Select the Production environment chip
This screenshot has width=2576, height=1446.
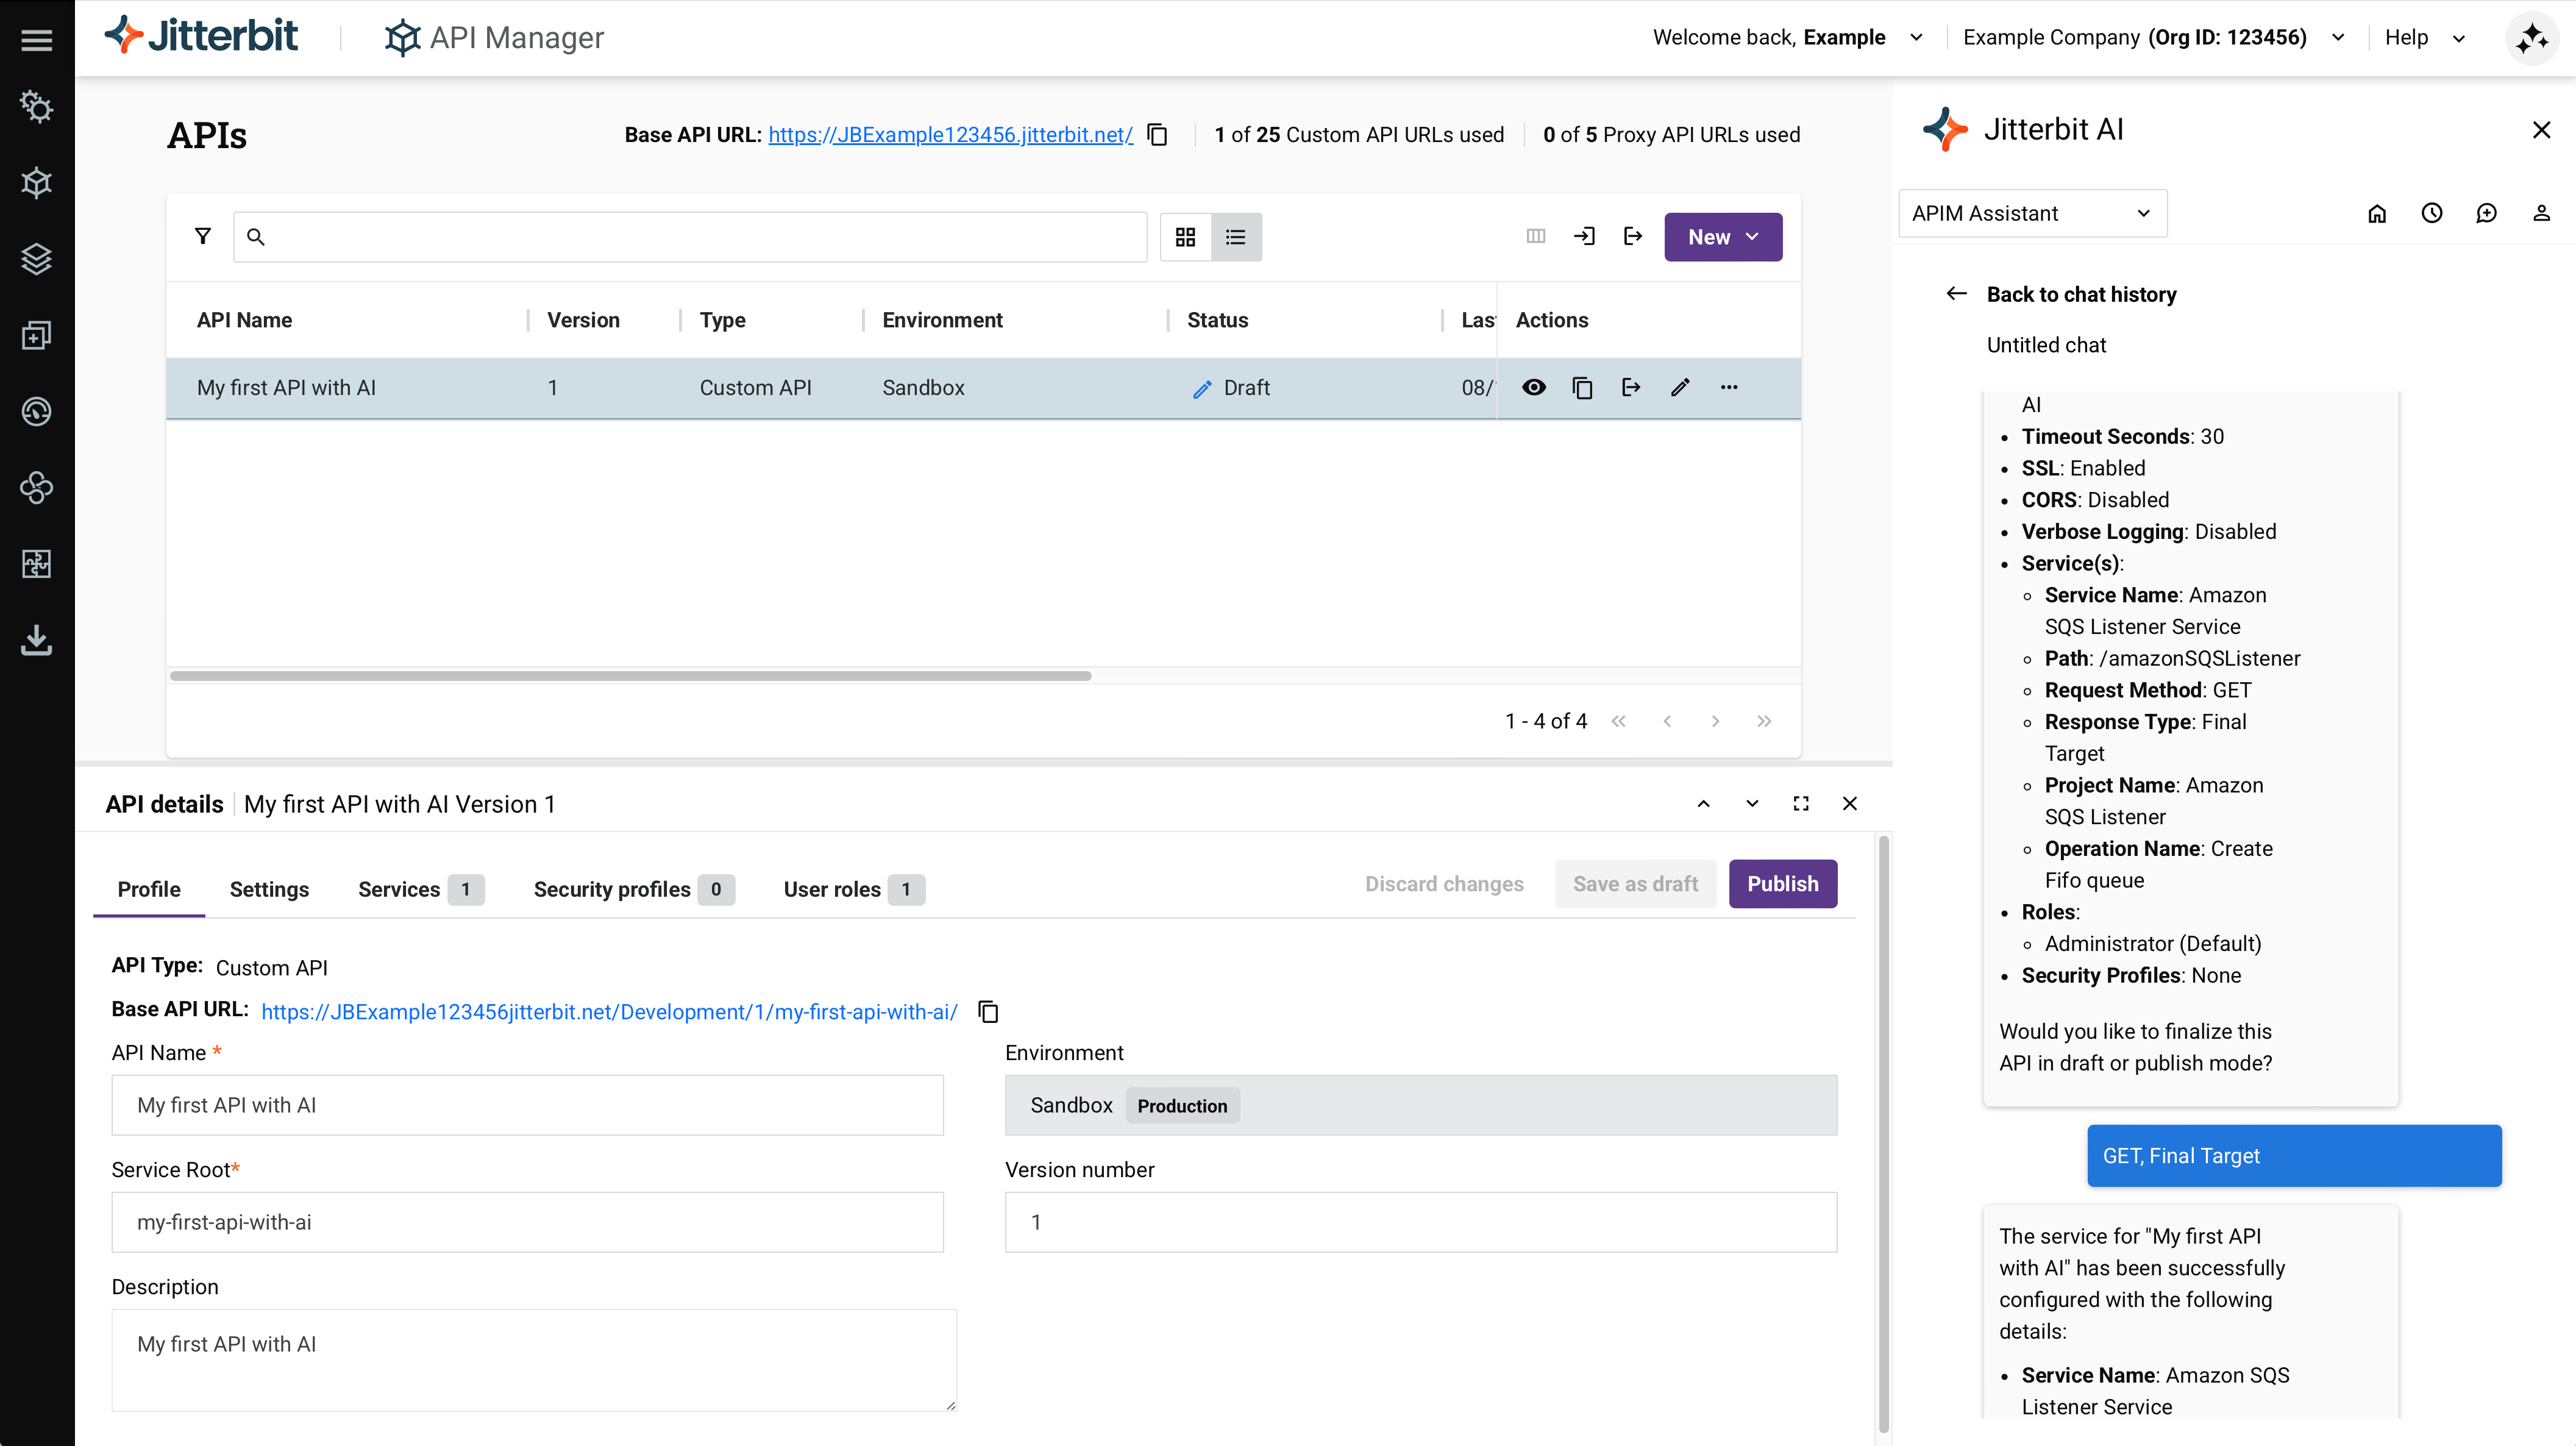point(1182,1105)
